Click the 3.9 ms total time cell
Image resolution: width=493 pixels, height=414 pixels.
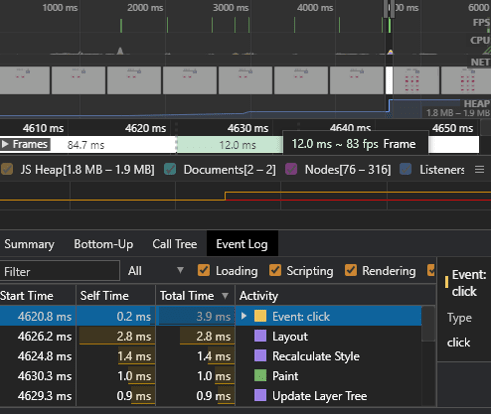[x=196, y=316]
